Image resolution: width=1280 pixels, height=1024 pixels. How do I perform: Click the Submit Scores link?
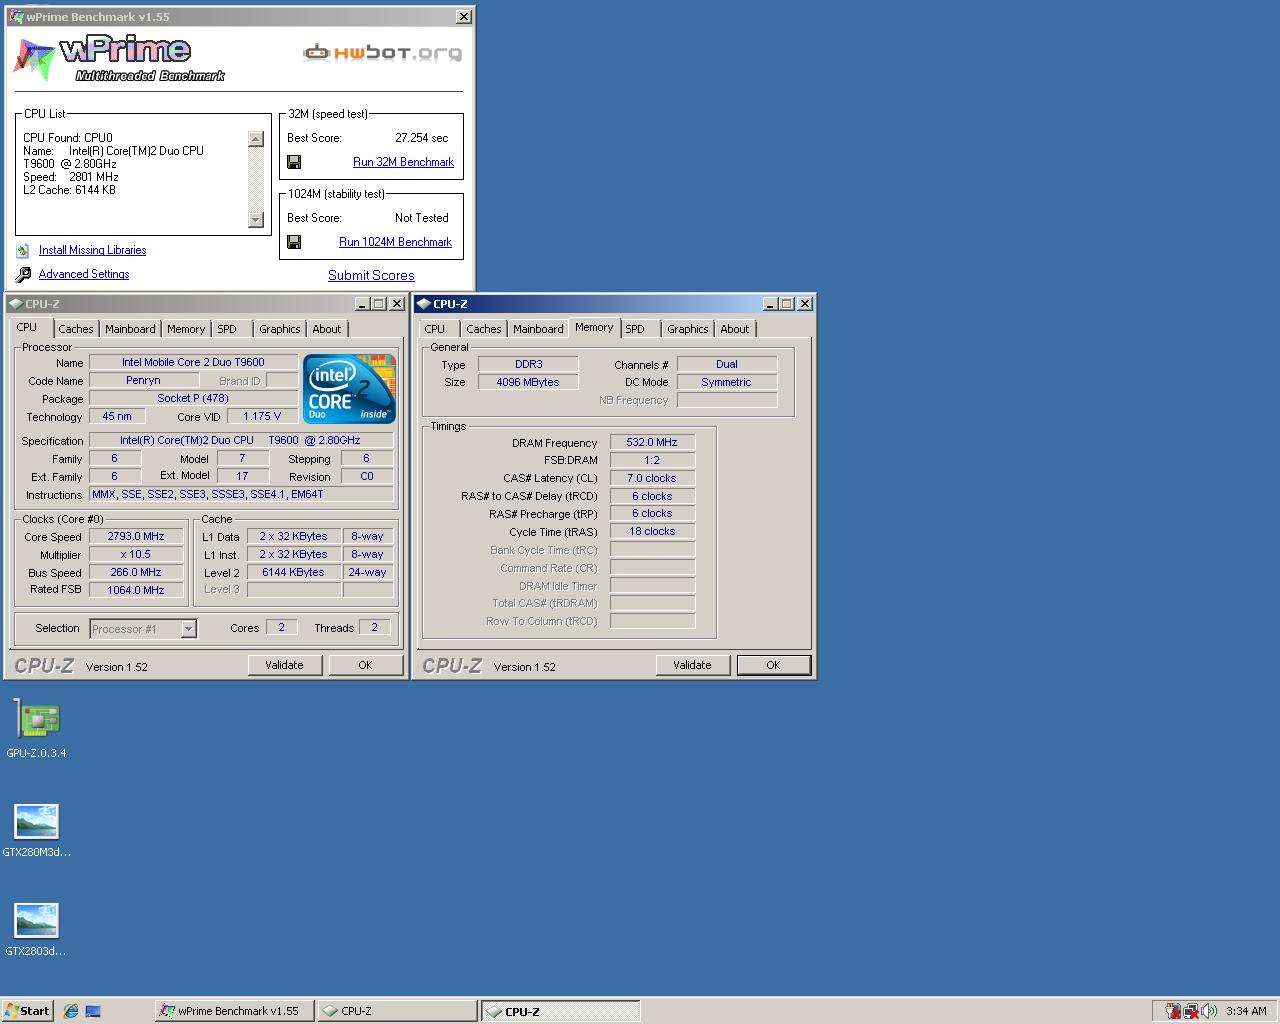[x=371, y=276]
